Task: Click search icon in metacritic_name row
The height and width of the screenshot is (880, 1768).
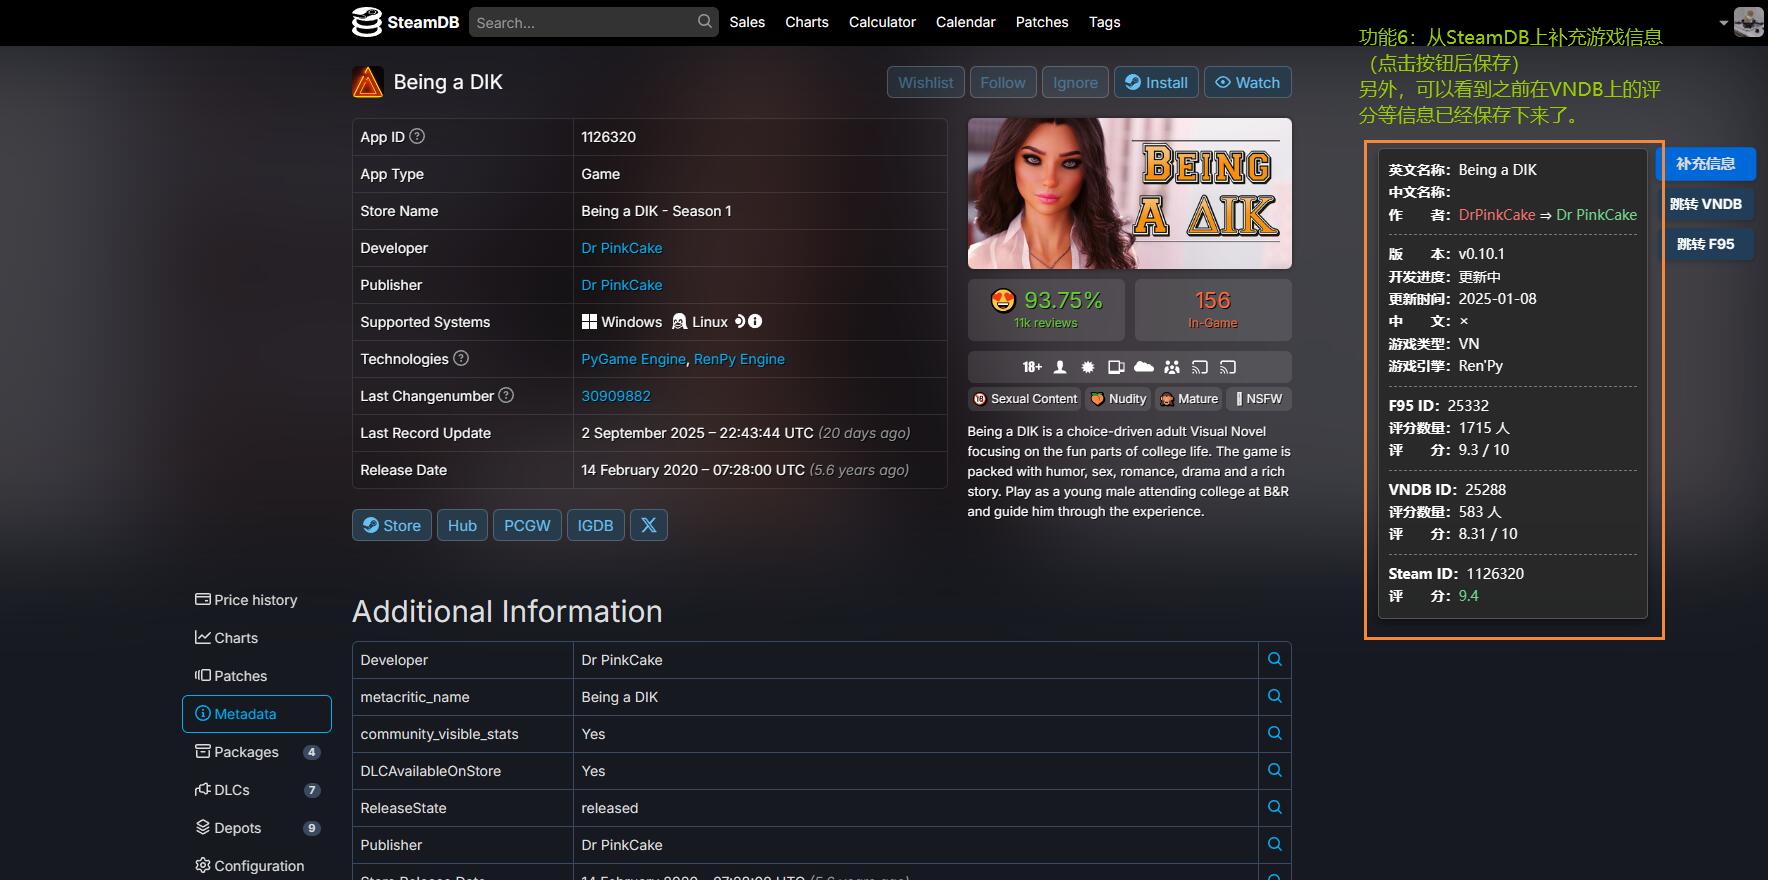Action: [1274, 696]
